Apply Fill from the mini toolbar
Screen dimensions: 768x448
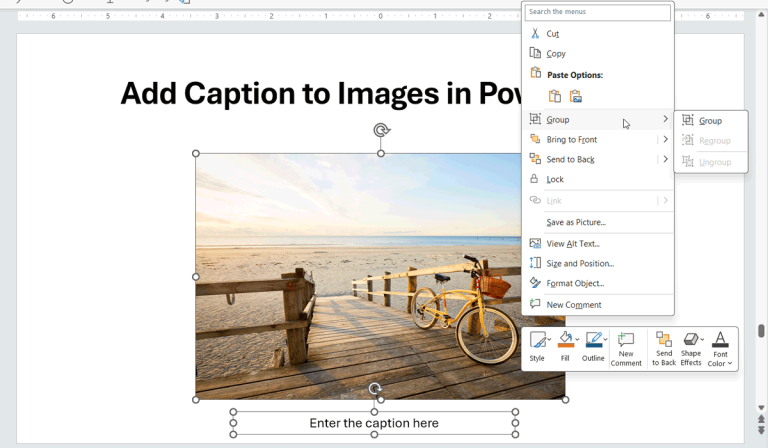click(x=565, y=347)
